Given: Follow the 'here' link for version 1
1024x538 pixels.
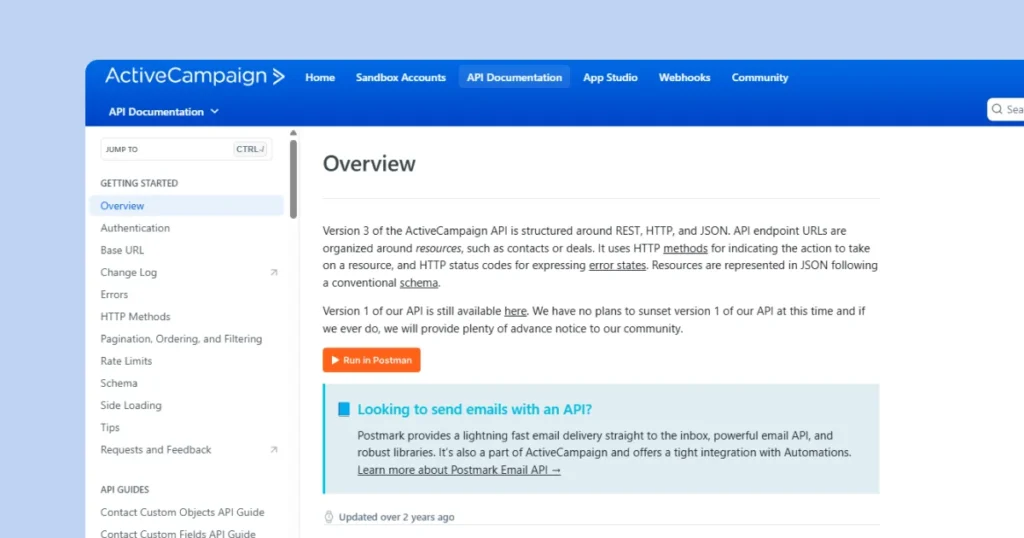Looking at the screenshot, I should point(515,311).
